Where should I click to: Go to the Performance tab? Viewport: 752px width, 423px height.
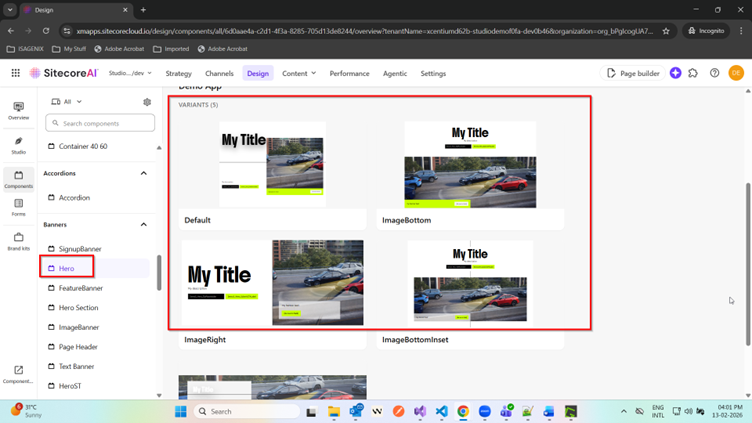349,73
